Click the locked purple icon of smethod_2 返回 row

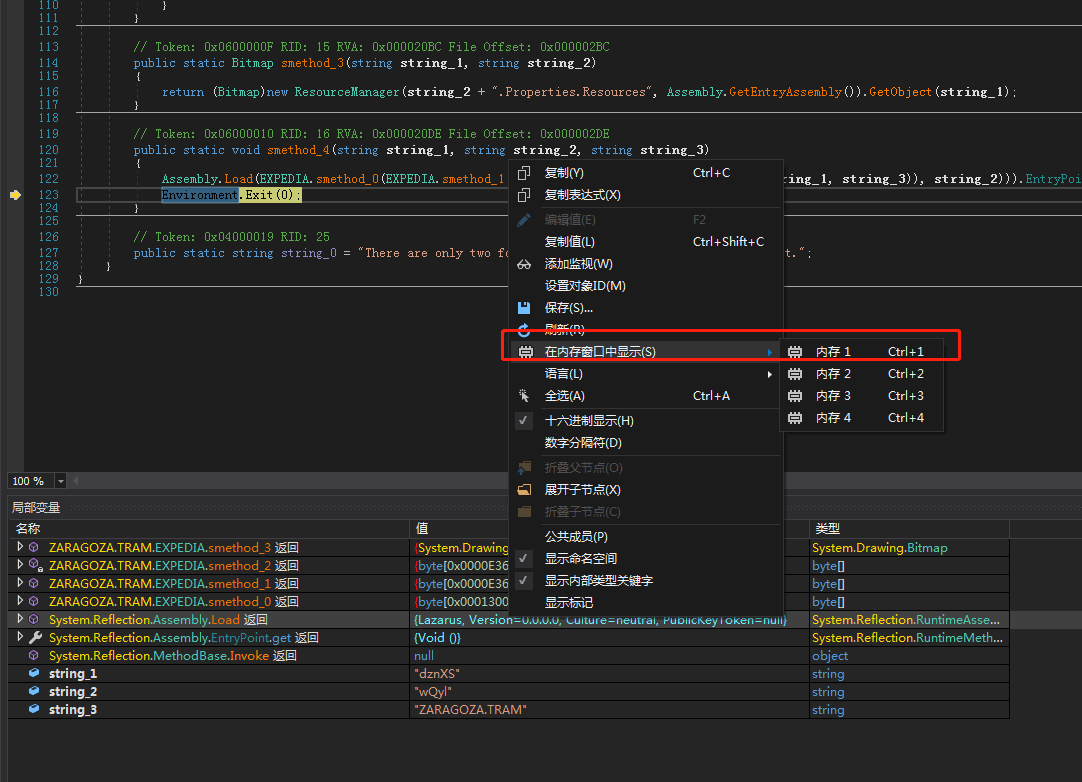tap(35, 565)
